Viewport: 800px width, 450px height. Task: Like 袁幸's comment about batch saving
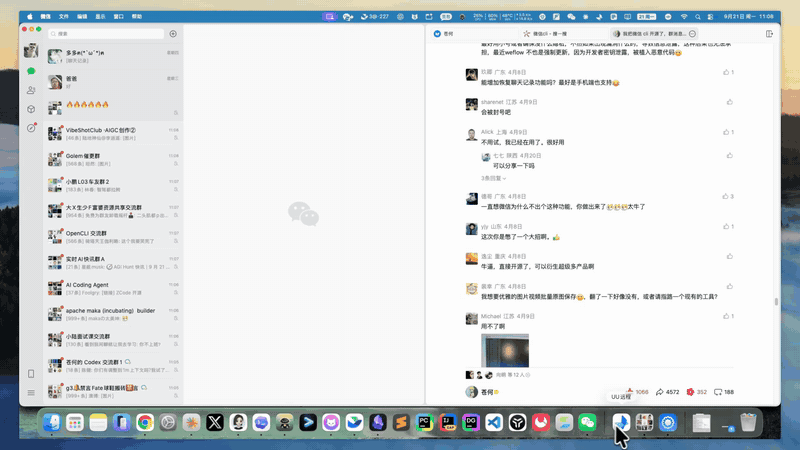pos(730,287)
